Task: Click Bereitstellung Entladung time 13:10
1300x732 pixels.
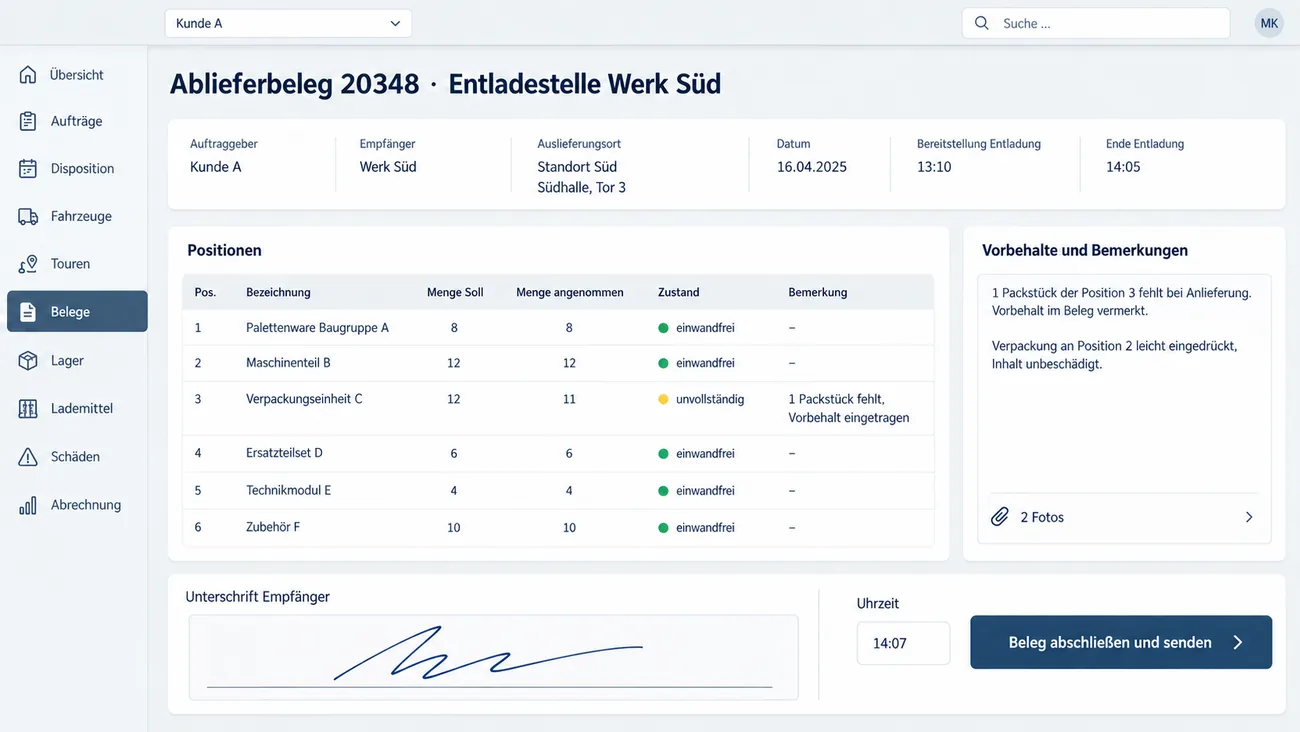Action: [x=934, y=167]
